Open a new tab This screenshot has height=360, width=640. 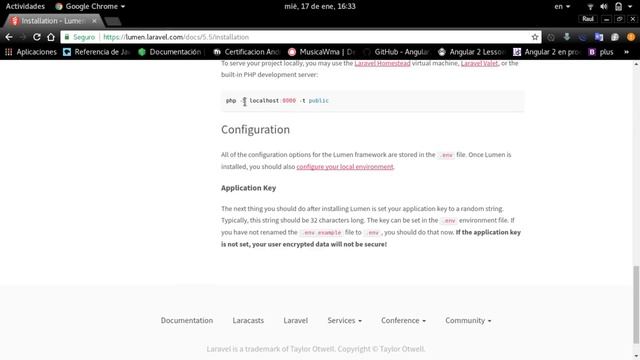click(113, 21)
